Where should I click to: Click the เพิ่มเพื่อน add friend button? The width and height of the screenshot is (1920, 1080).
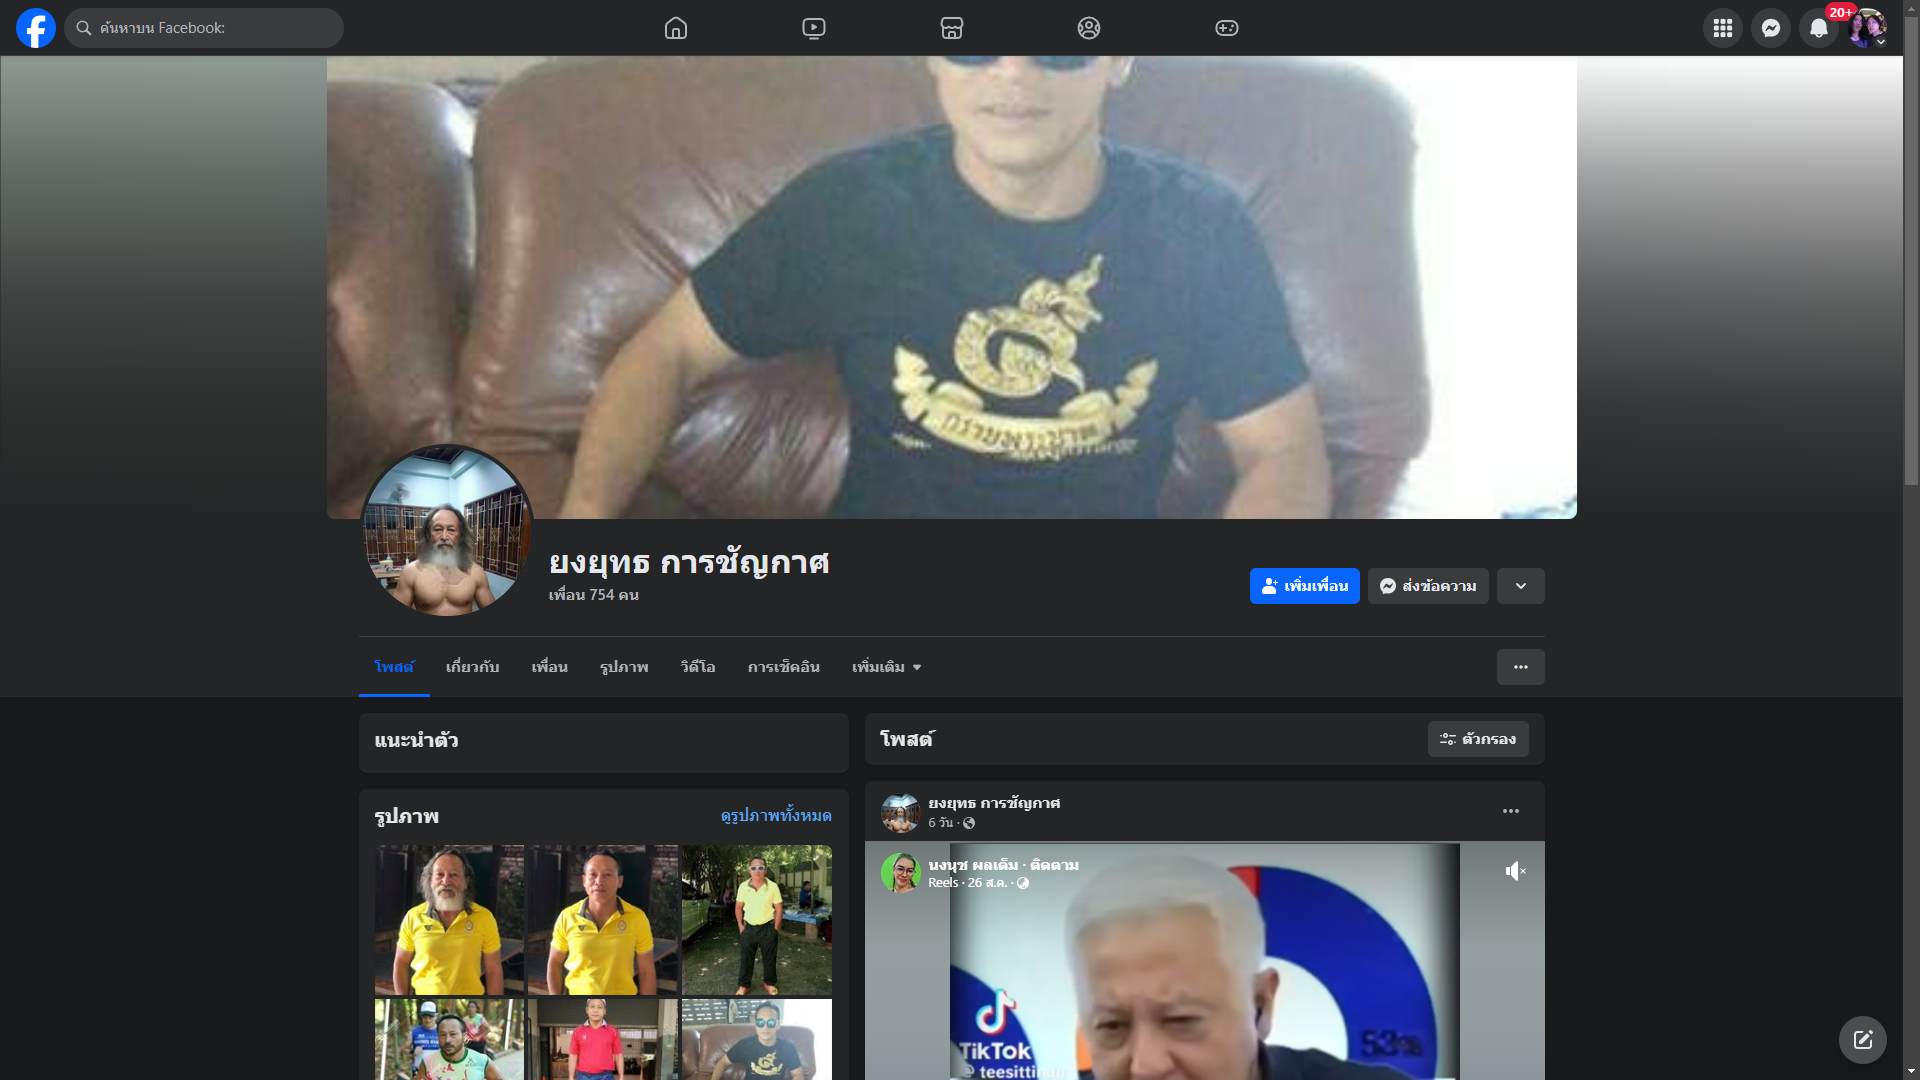click(1304, 586)
